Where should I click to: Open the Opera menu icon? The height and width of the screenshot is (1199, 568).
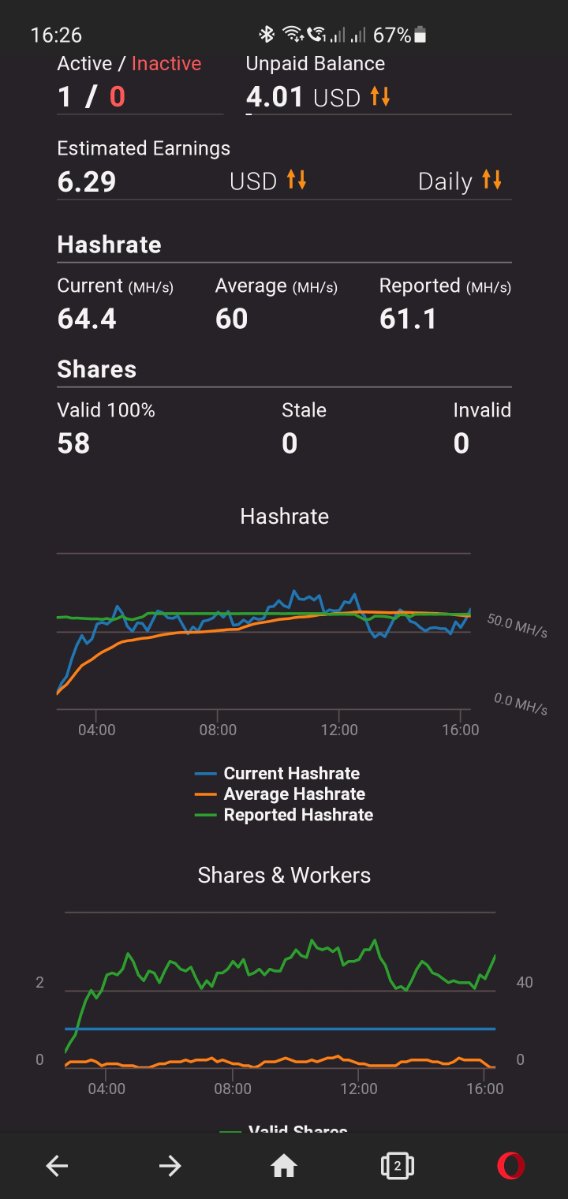[x=511, y=1165]
